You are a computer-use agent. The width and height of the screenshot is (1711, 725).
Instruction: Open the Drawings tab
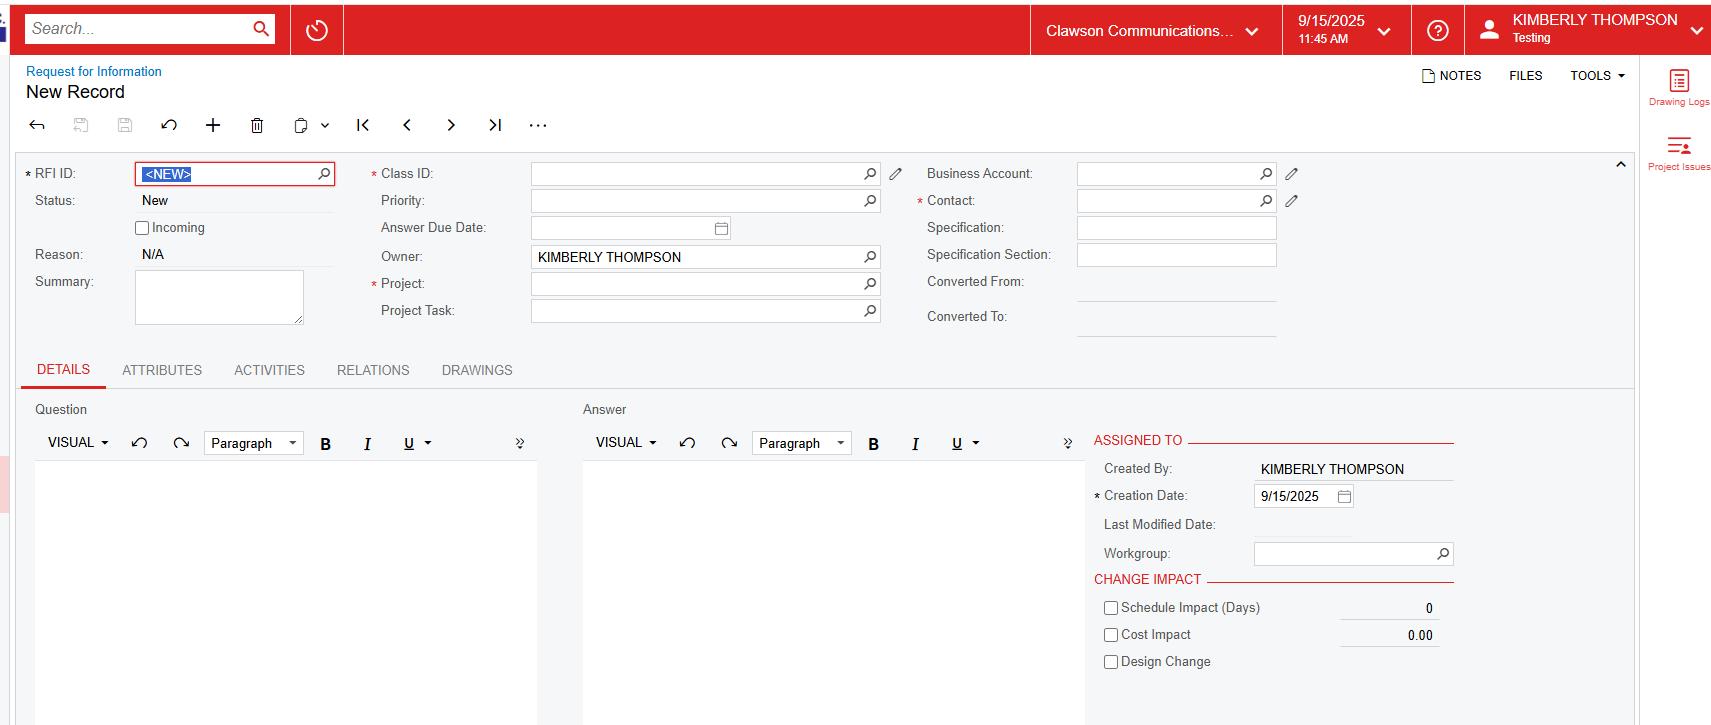[477, 370]
